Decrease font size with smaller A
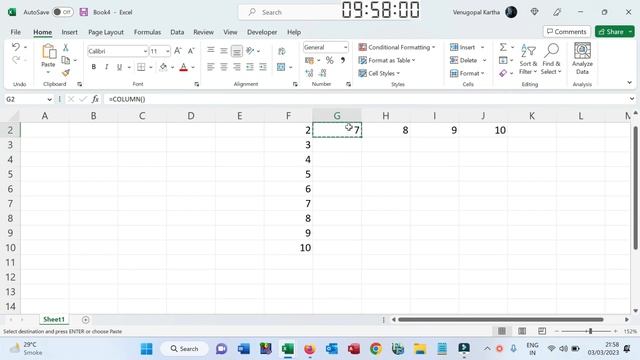 [x=191, y=51]
